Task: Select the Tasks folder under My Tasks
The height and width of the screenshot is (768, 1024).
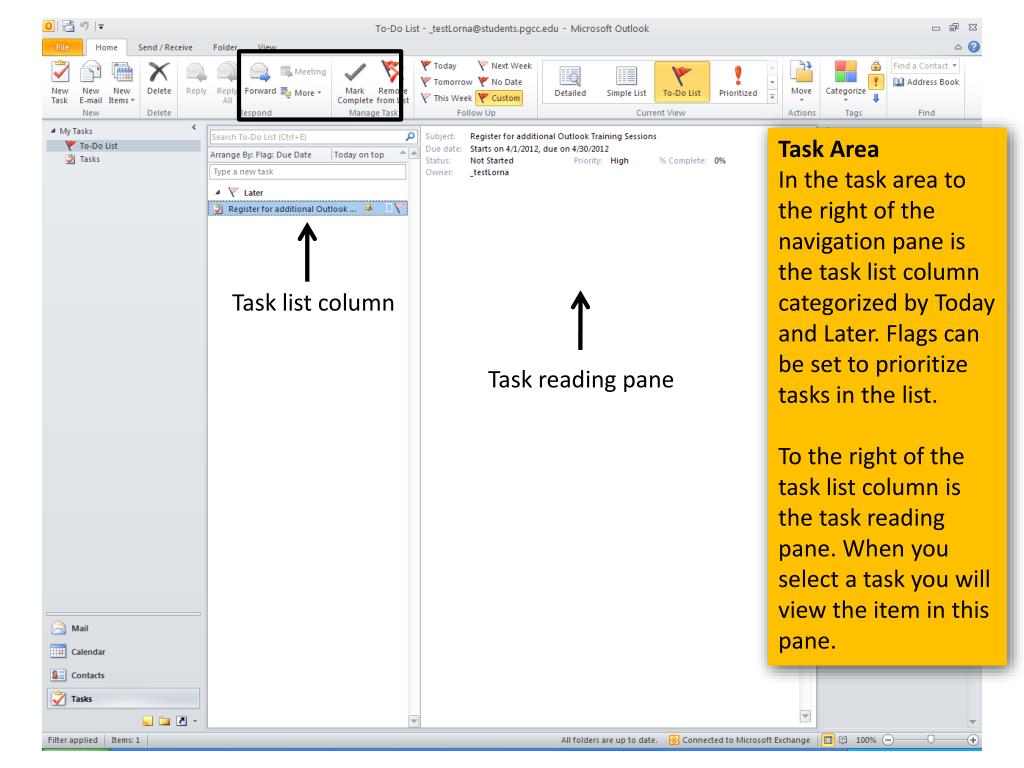Action: pos(89,159)
